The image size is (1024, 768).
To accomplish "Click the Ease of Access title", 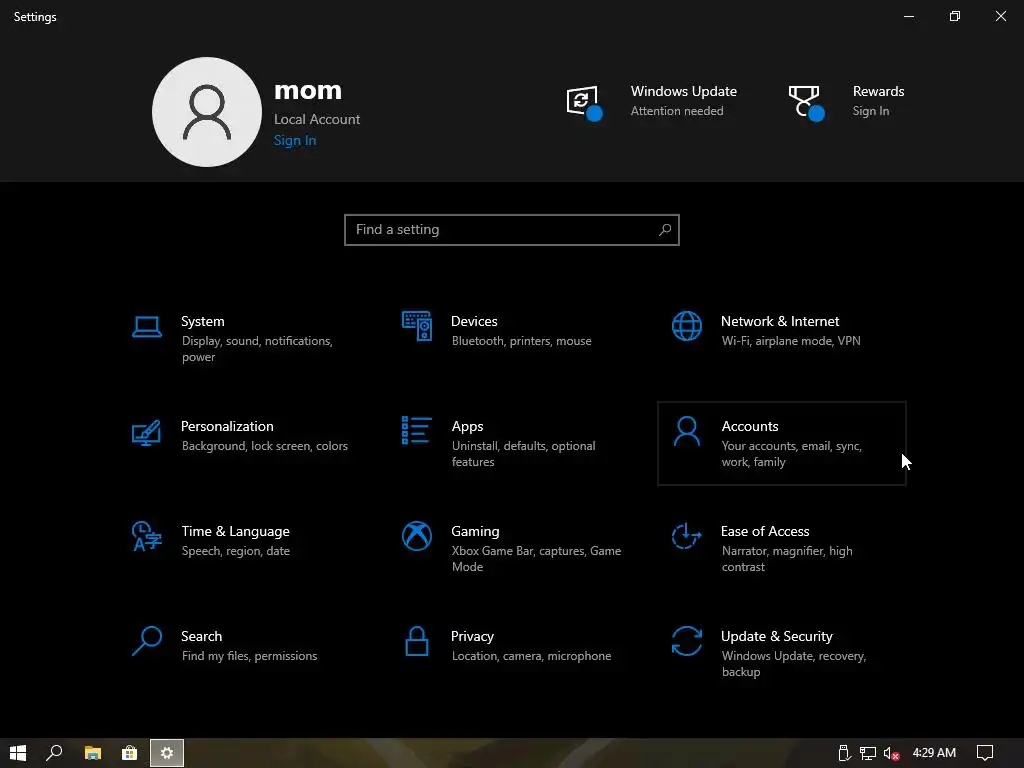I will pyautogui.click(x=765, y=531).
